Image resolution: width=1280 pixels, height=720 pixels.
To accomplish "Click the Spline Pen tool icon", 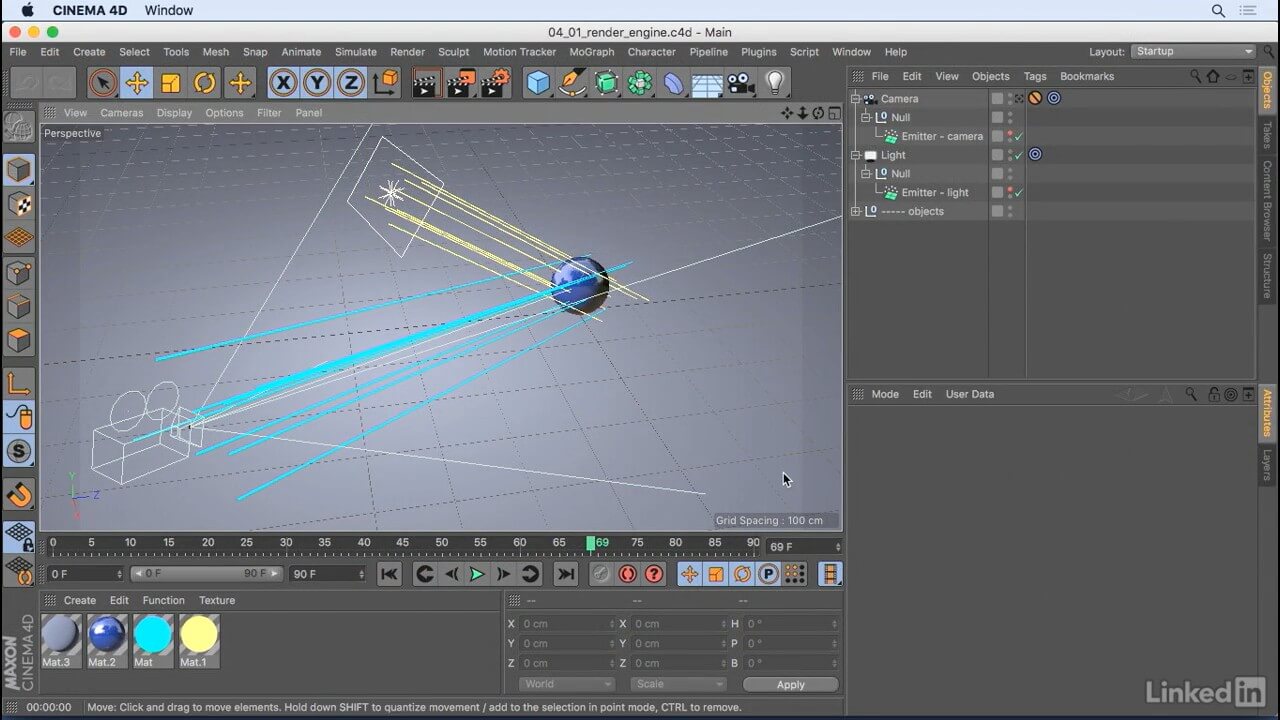I will click(x=573, y=83).
